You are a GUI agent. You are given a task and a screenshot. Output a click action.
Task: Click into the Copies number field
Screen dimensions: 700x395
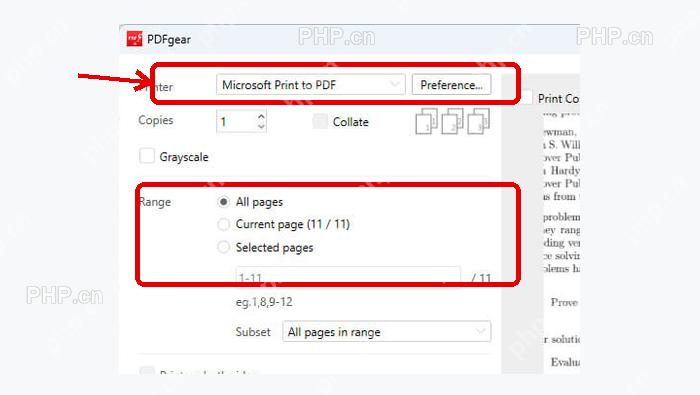coord(236,121)
